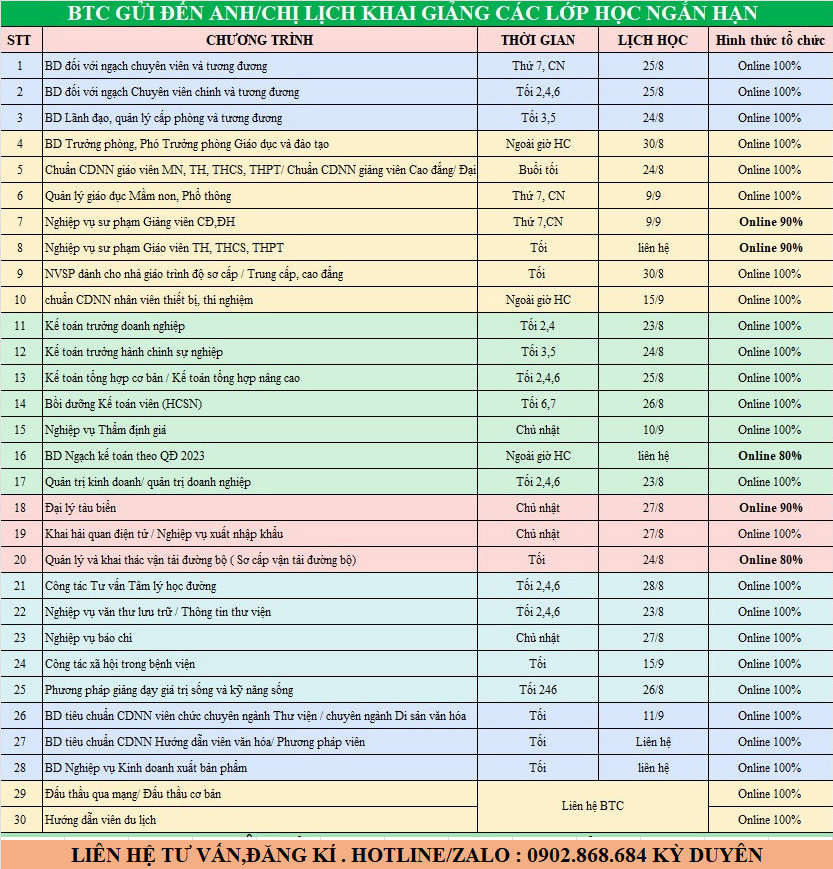Click the THỜI GIAN column header

[538, 40]
